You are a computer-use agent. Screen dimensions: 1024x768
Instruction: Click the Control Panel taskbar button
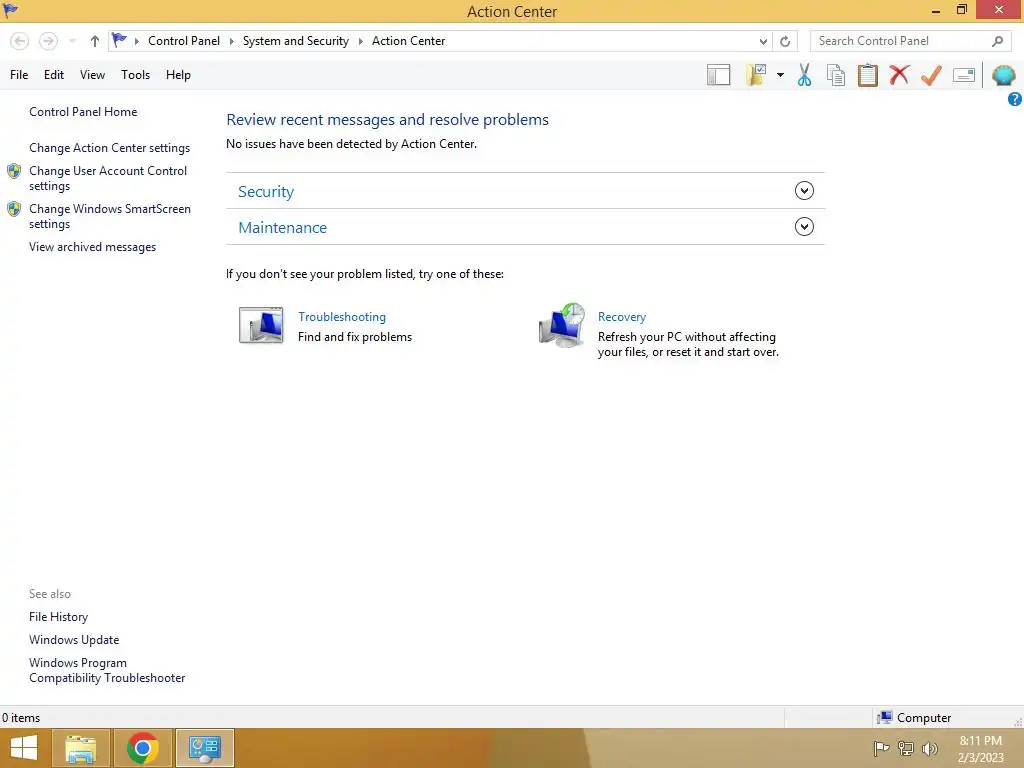[204, 748]
